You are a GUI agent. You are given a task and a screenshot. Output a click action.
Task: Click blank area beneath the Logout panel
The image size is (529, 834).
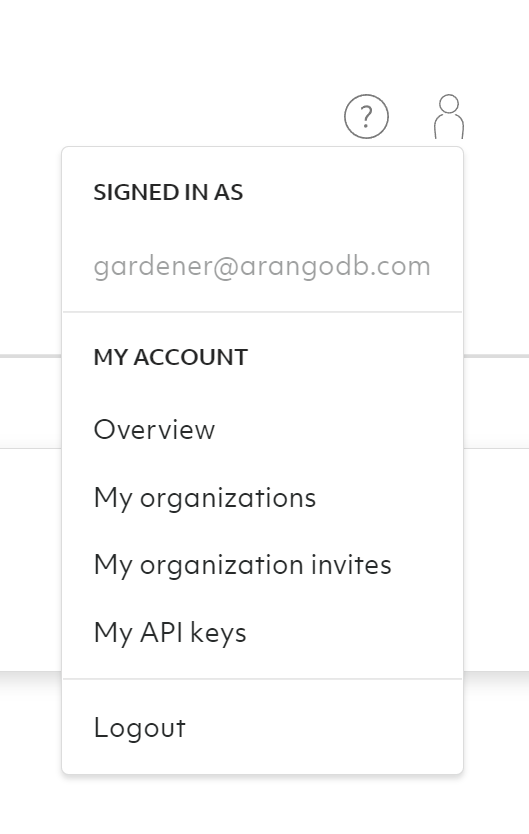point(263,806)
